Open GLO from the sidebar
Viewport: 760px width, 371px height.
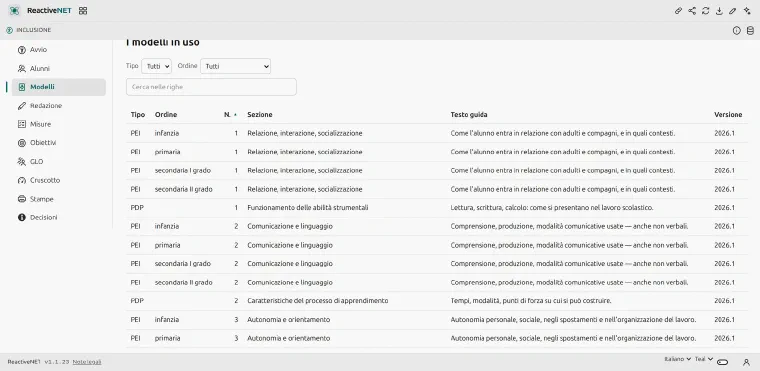36,161
